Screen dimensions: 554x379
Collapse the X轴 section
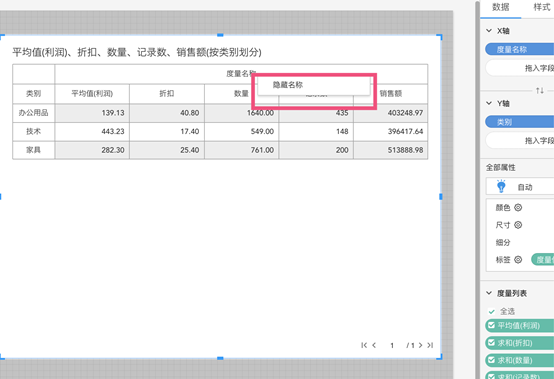489,31
